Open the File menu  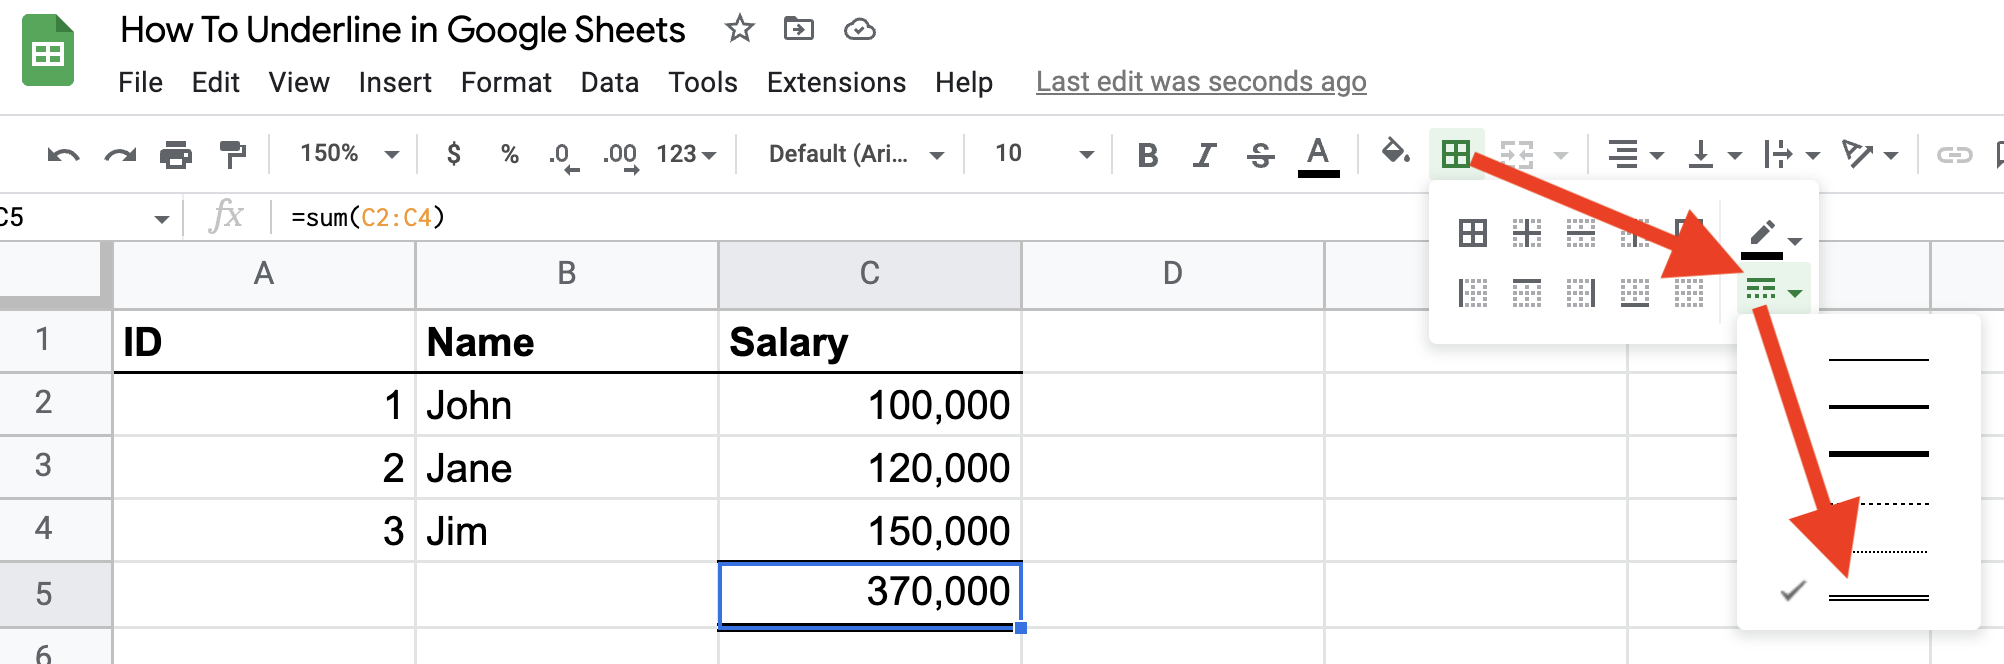click(140, 82)
